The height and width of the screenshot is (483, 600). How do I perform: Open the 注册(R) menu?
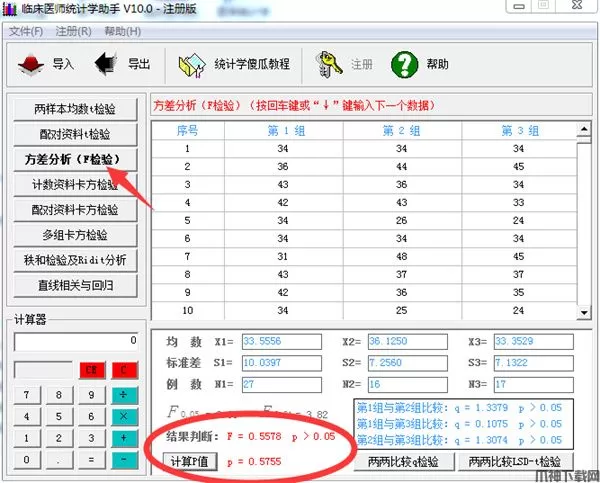73,31
